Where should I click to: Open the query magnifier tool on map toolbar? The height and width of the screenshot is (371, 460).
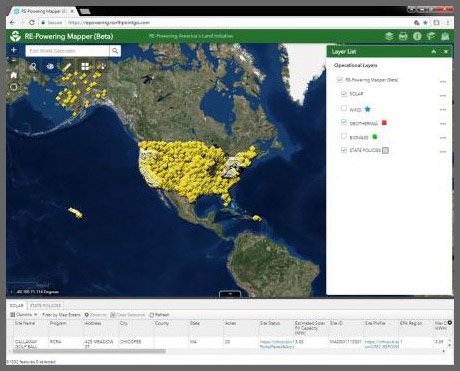point(33,66)
